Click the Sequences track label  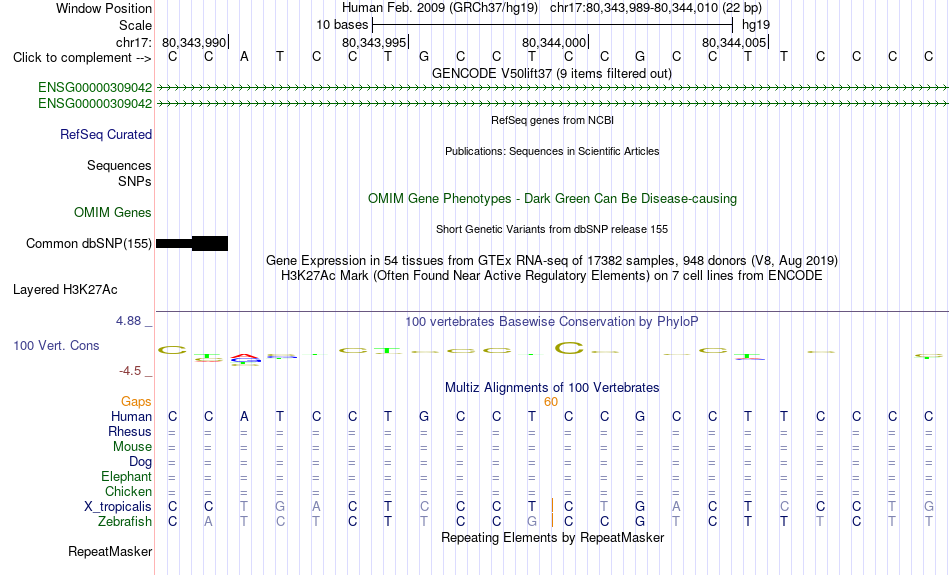click(x=119, y=165)
